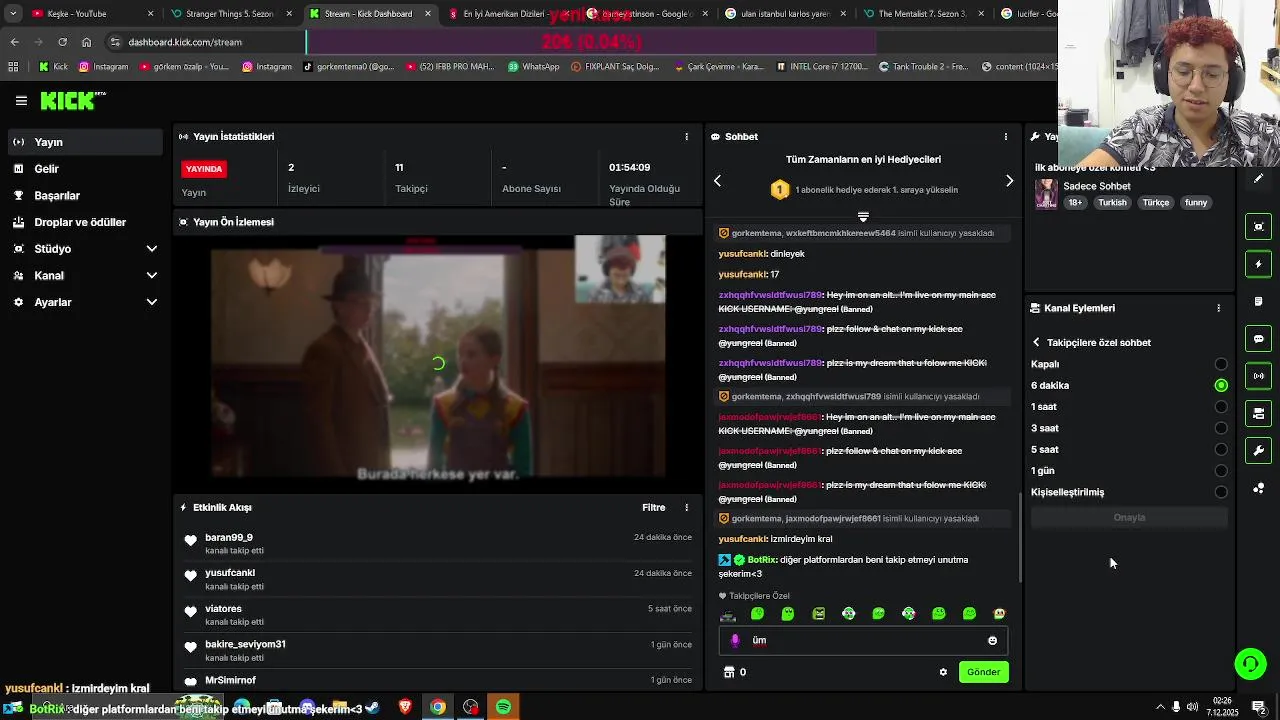Click the Turkish stream tag
1280x720 pixels.
click(1112, 202)
